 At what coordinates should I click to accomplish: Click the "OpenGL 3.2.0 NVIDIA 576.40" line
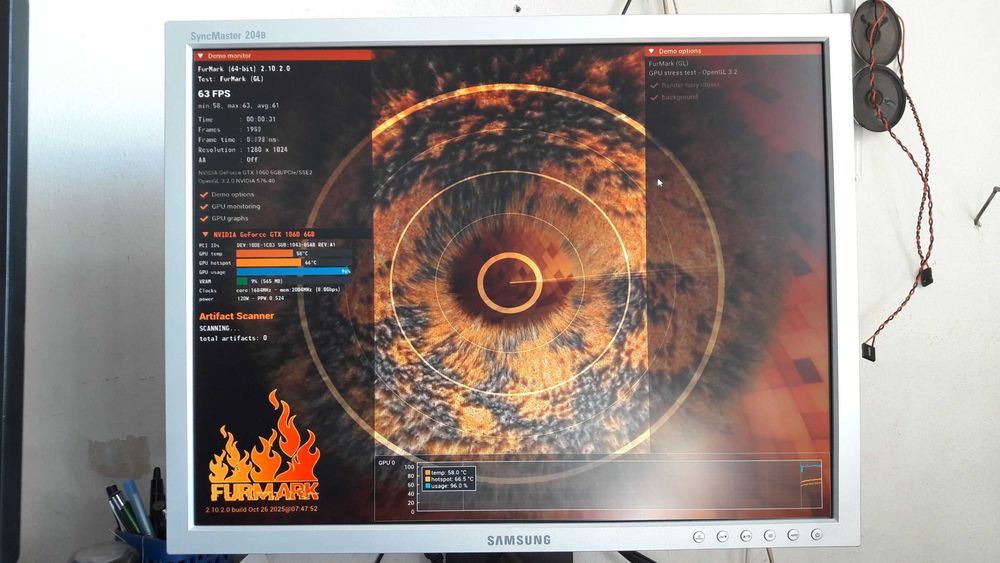237,181
